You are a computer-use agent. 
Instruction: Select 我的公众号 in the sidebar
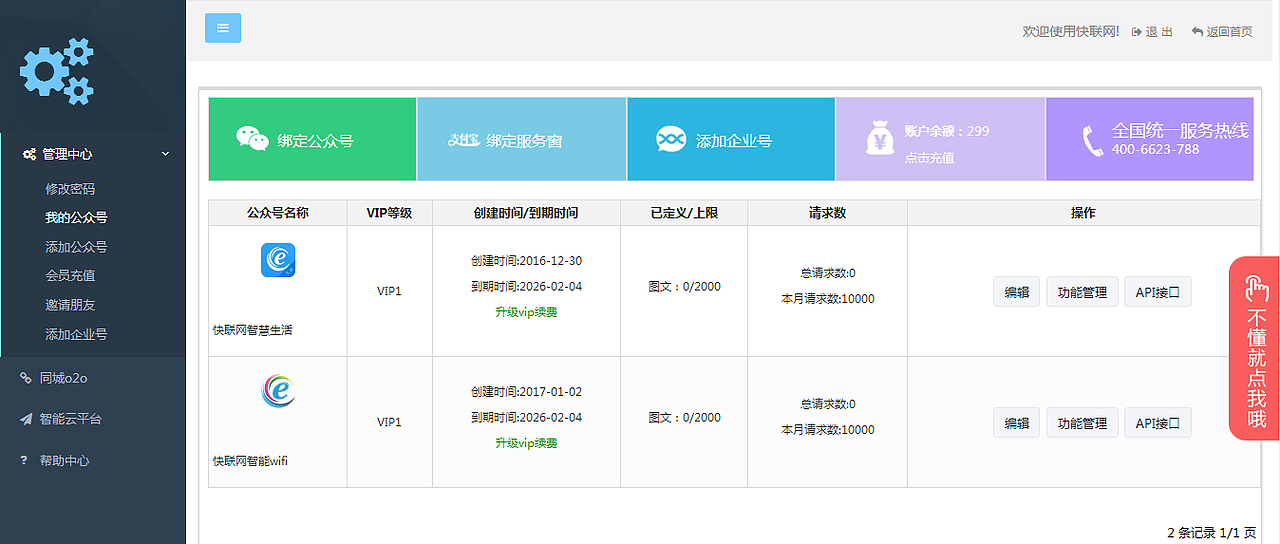point(76,217)
